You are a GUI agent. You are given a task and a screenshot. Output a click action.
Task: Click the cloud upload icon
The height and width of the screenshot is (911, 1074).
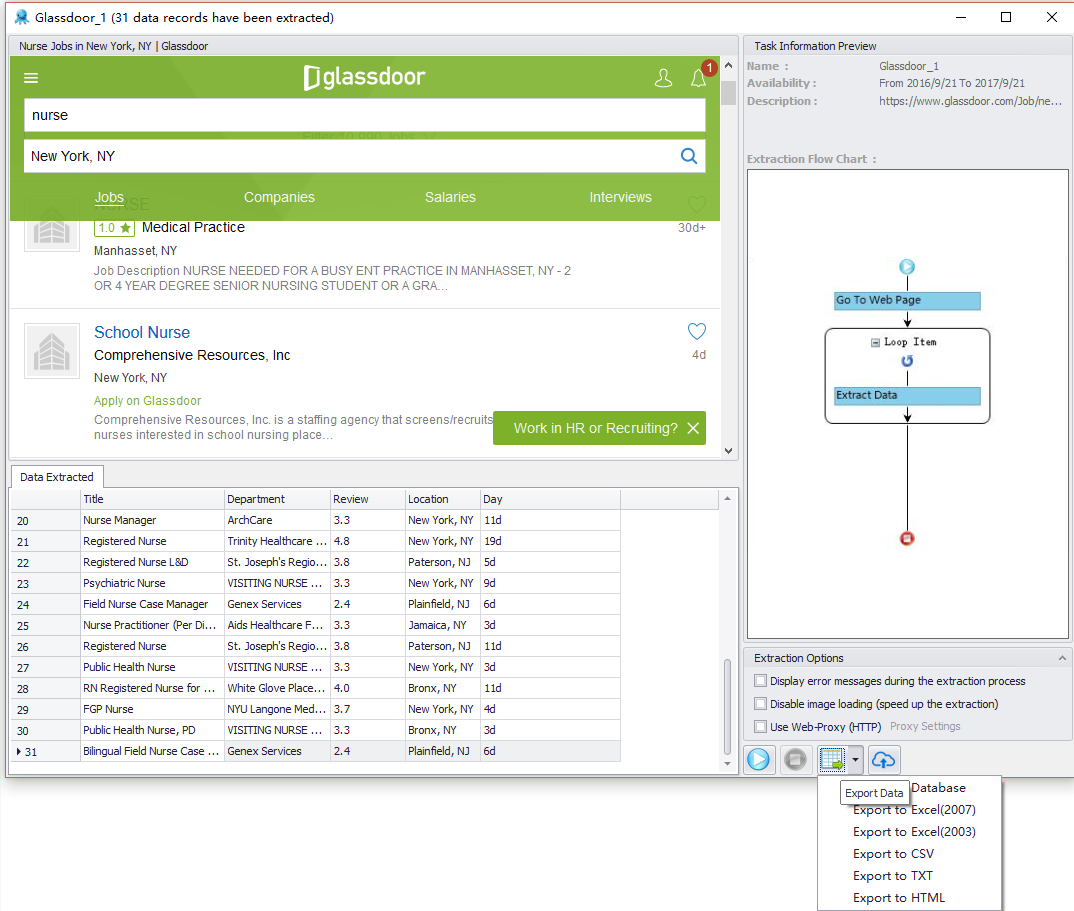coord(884,760)
